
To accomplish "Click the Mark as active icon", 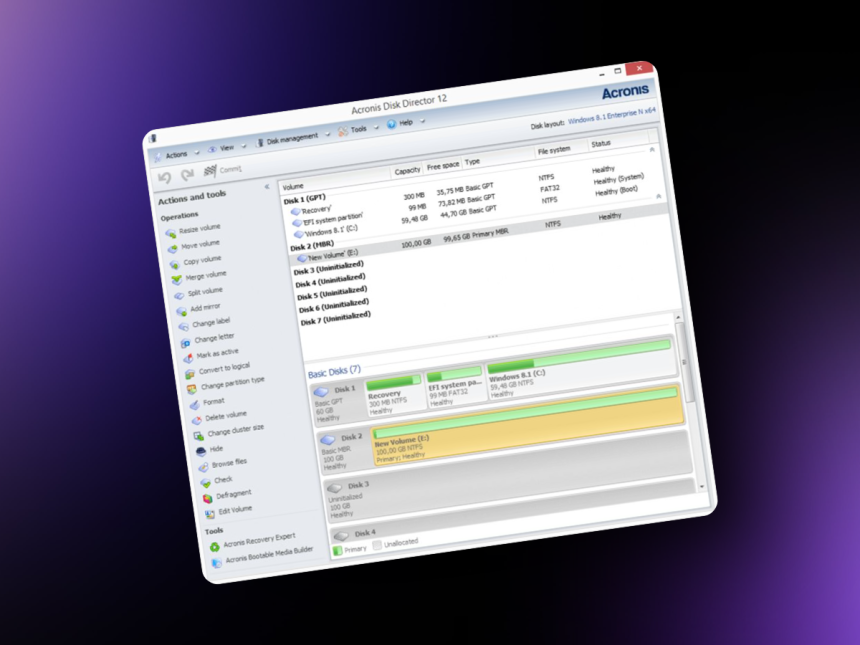I will 188,359.
